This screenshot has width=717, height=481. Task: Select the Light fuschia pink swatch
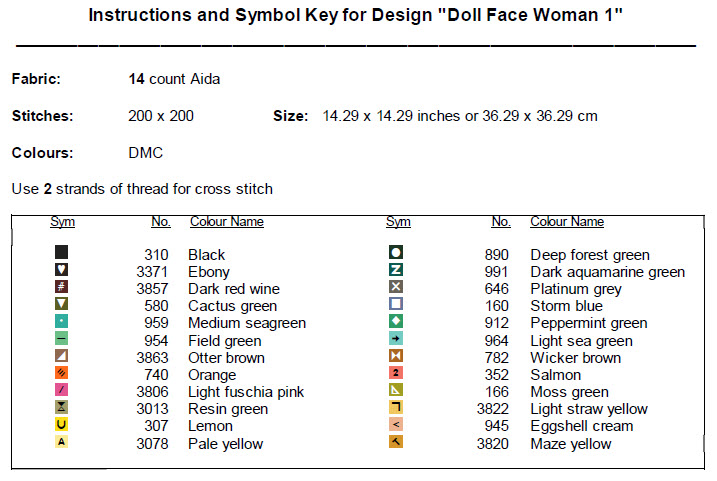pos(61,390)
